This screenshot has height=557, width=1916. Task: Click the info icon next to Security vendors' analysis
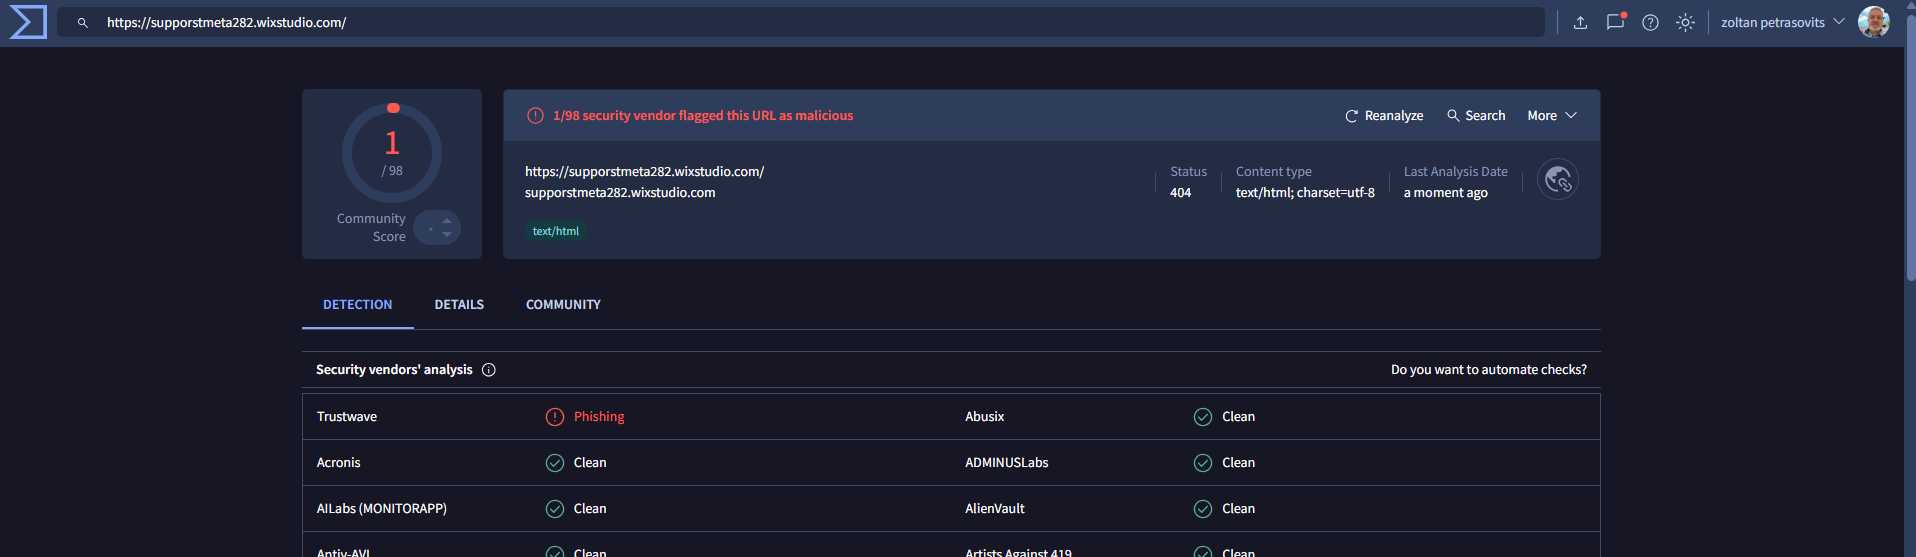(x=489, y=370)
